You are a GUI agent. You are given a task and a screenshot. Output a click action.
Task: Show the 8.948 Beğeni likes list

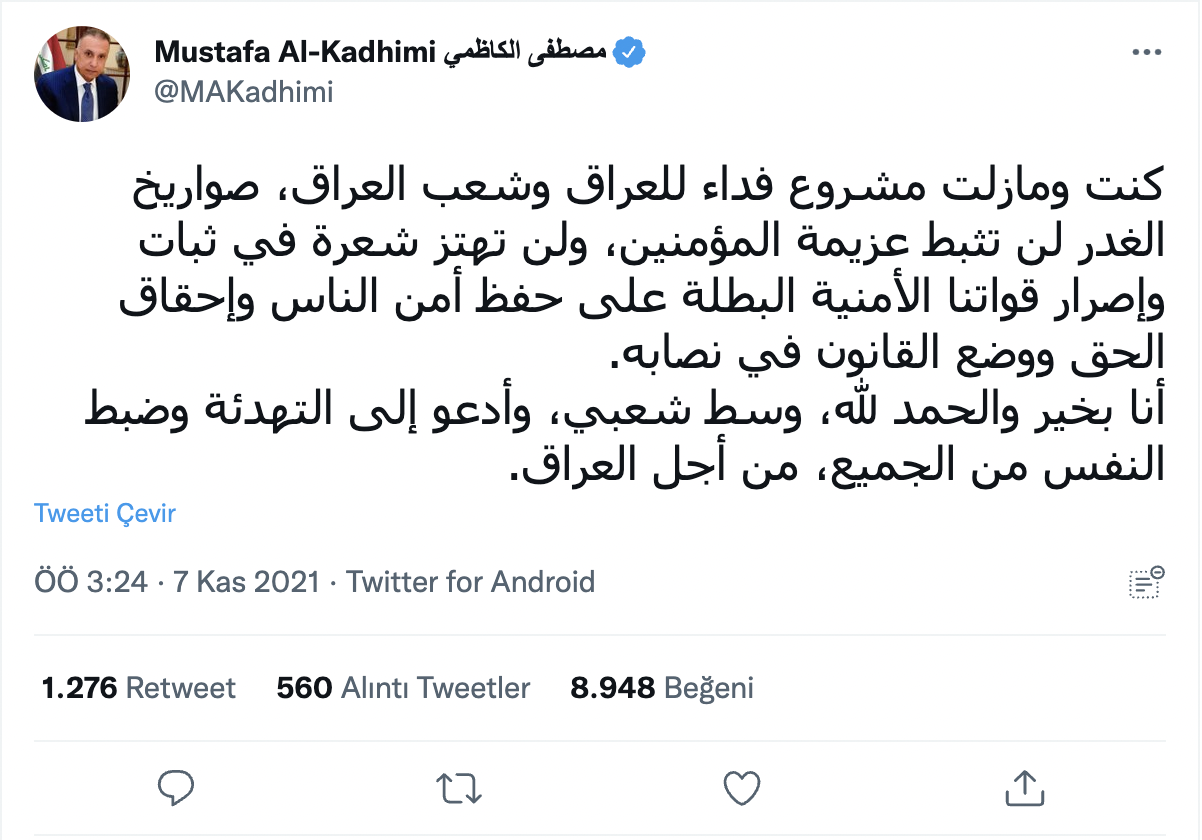click(662, 688)
